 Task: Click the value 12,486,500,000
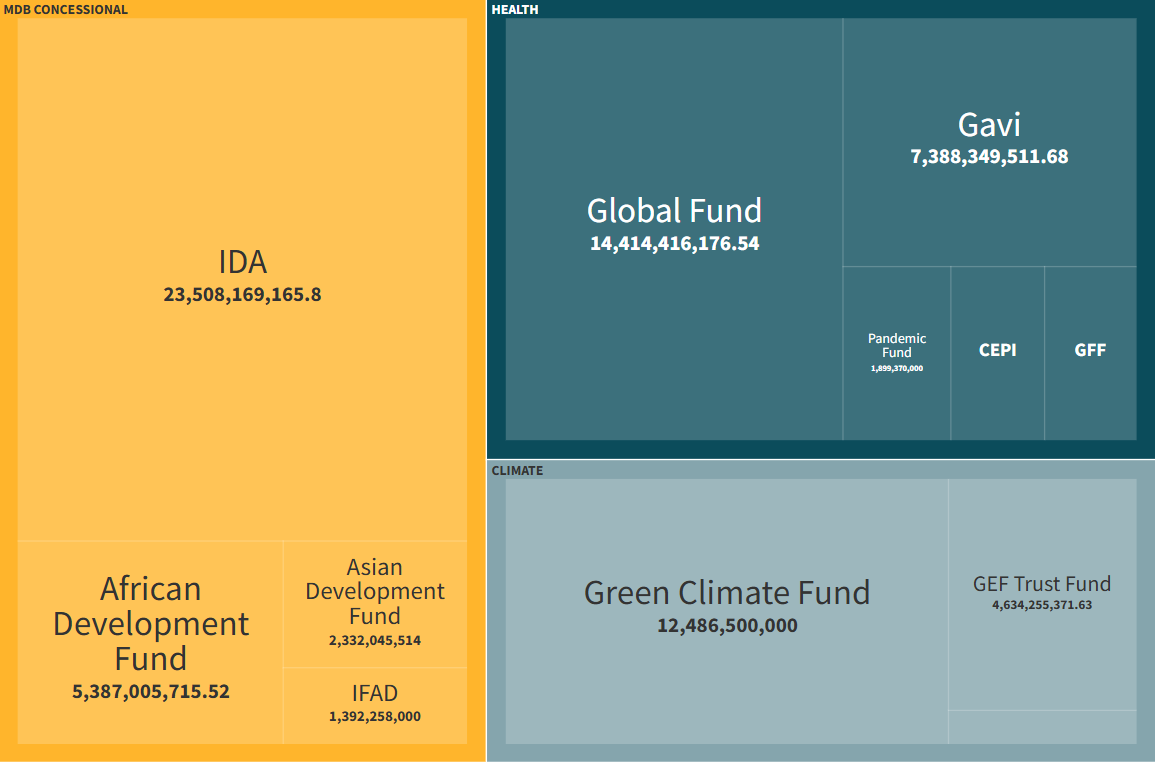[727, 626]
